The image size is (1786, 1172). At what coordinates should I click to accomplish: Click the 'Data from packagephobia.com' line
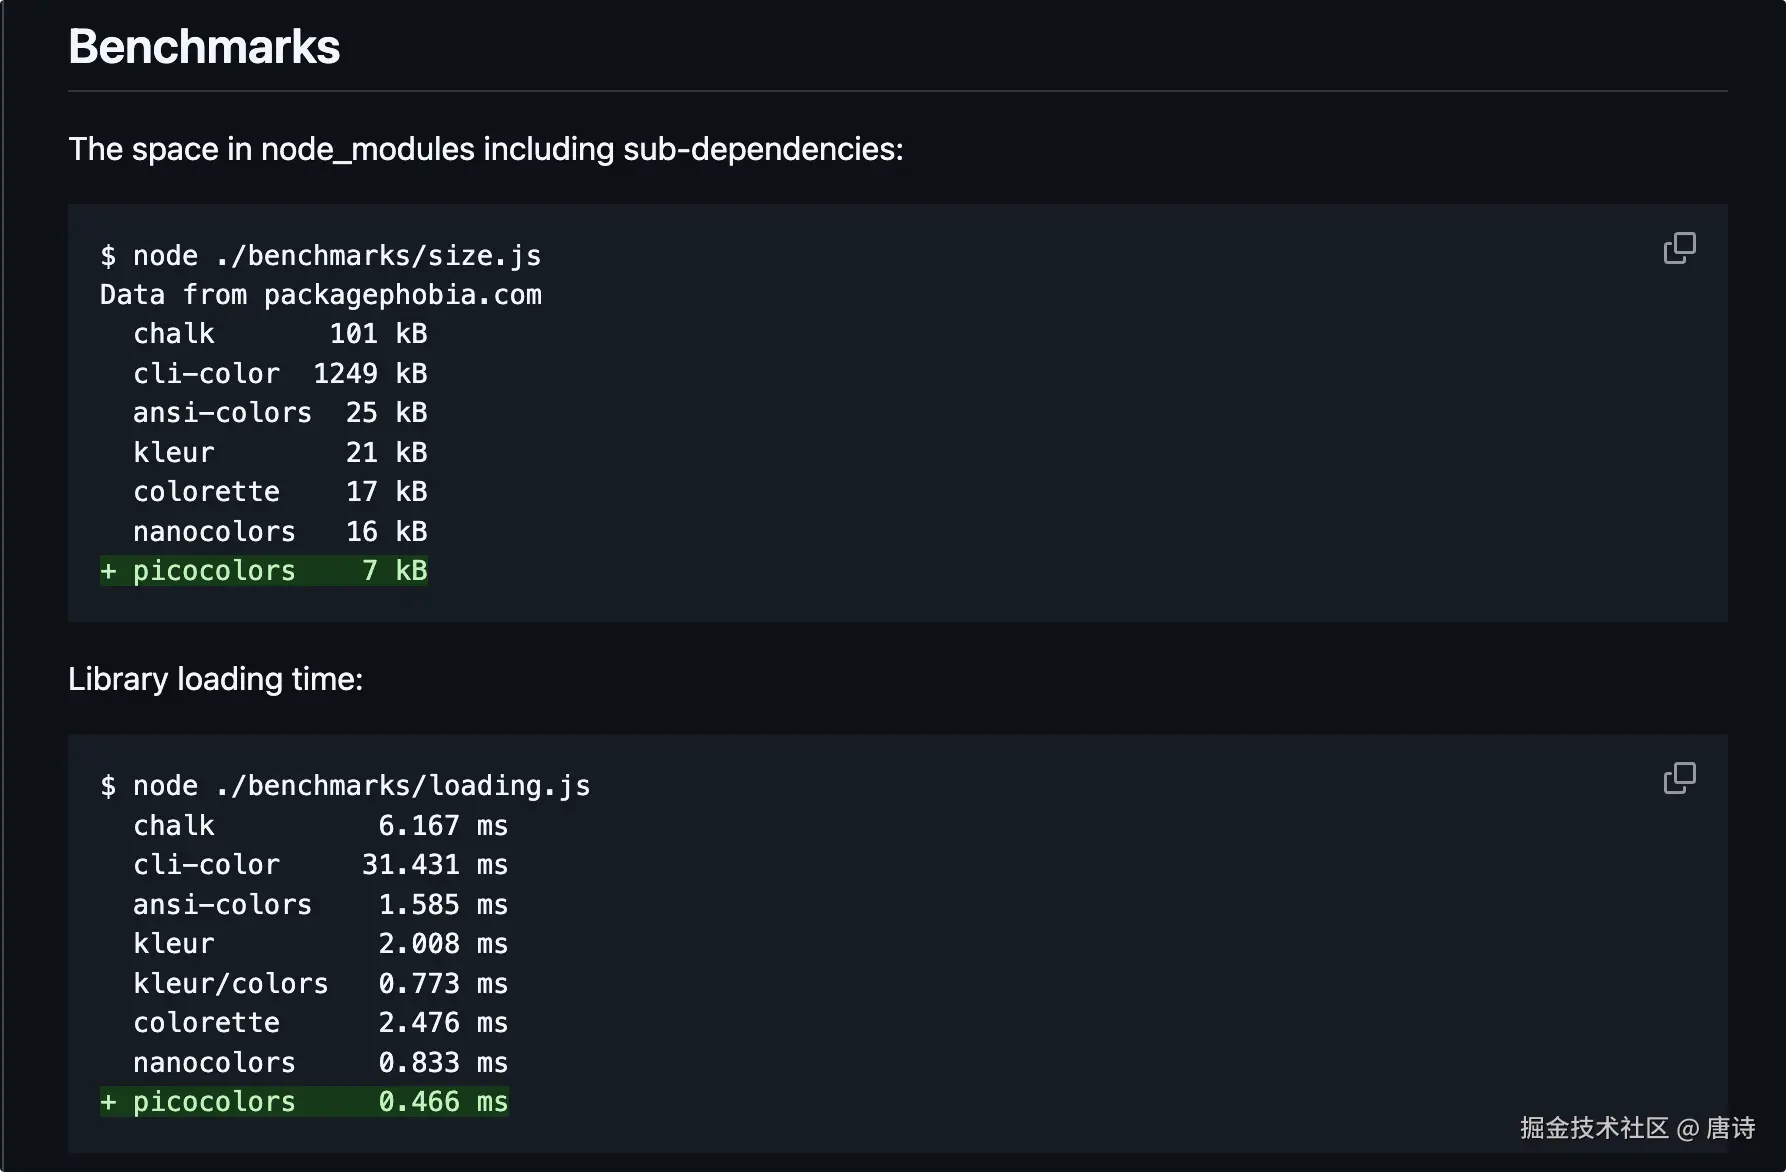(320, 295)
